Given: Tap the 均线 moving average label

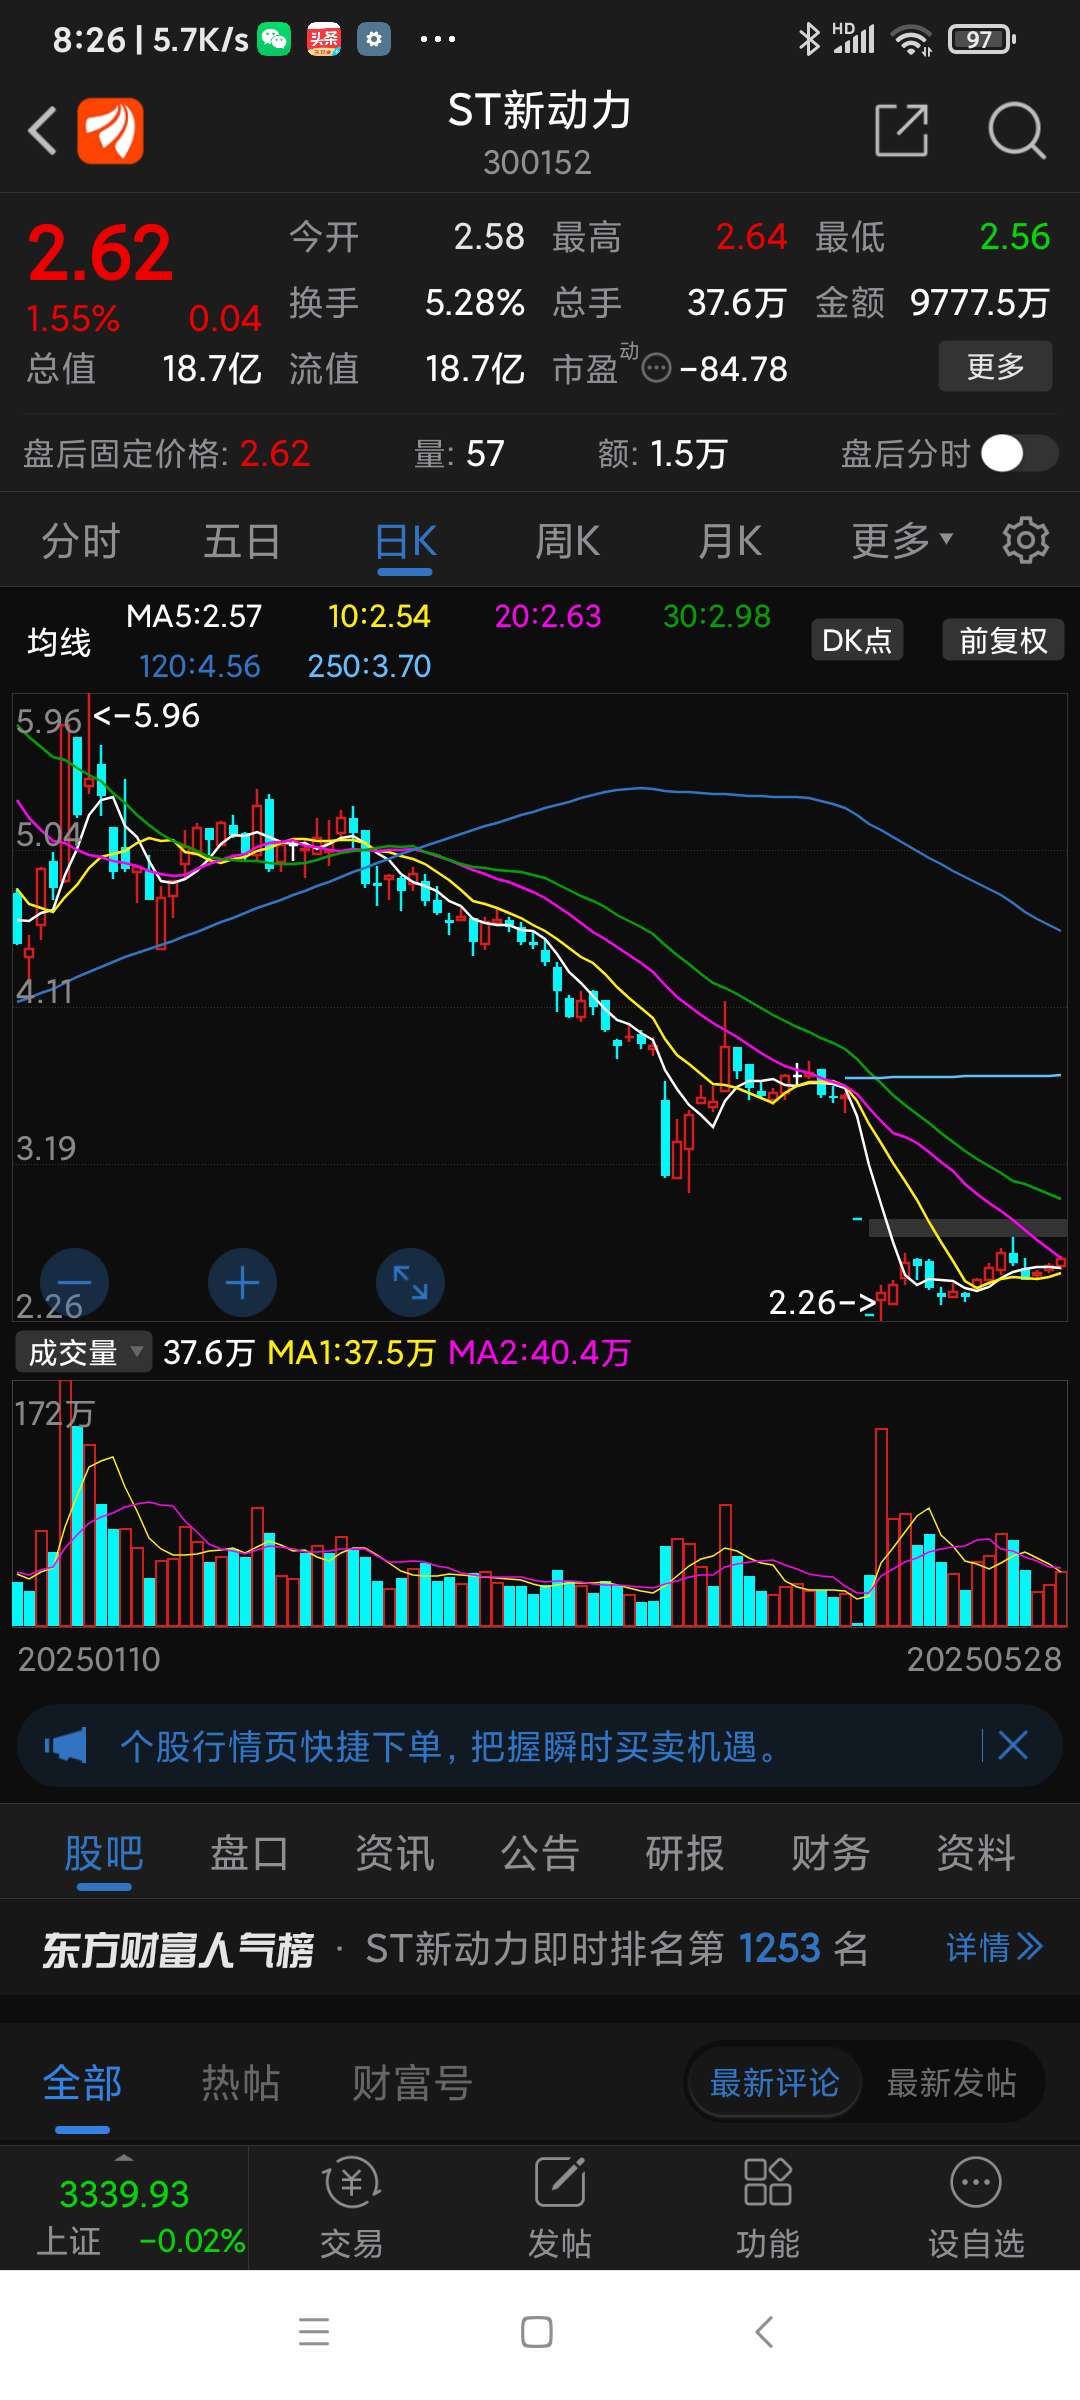Looking at the screenshot, I should pos(59,642).
